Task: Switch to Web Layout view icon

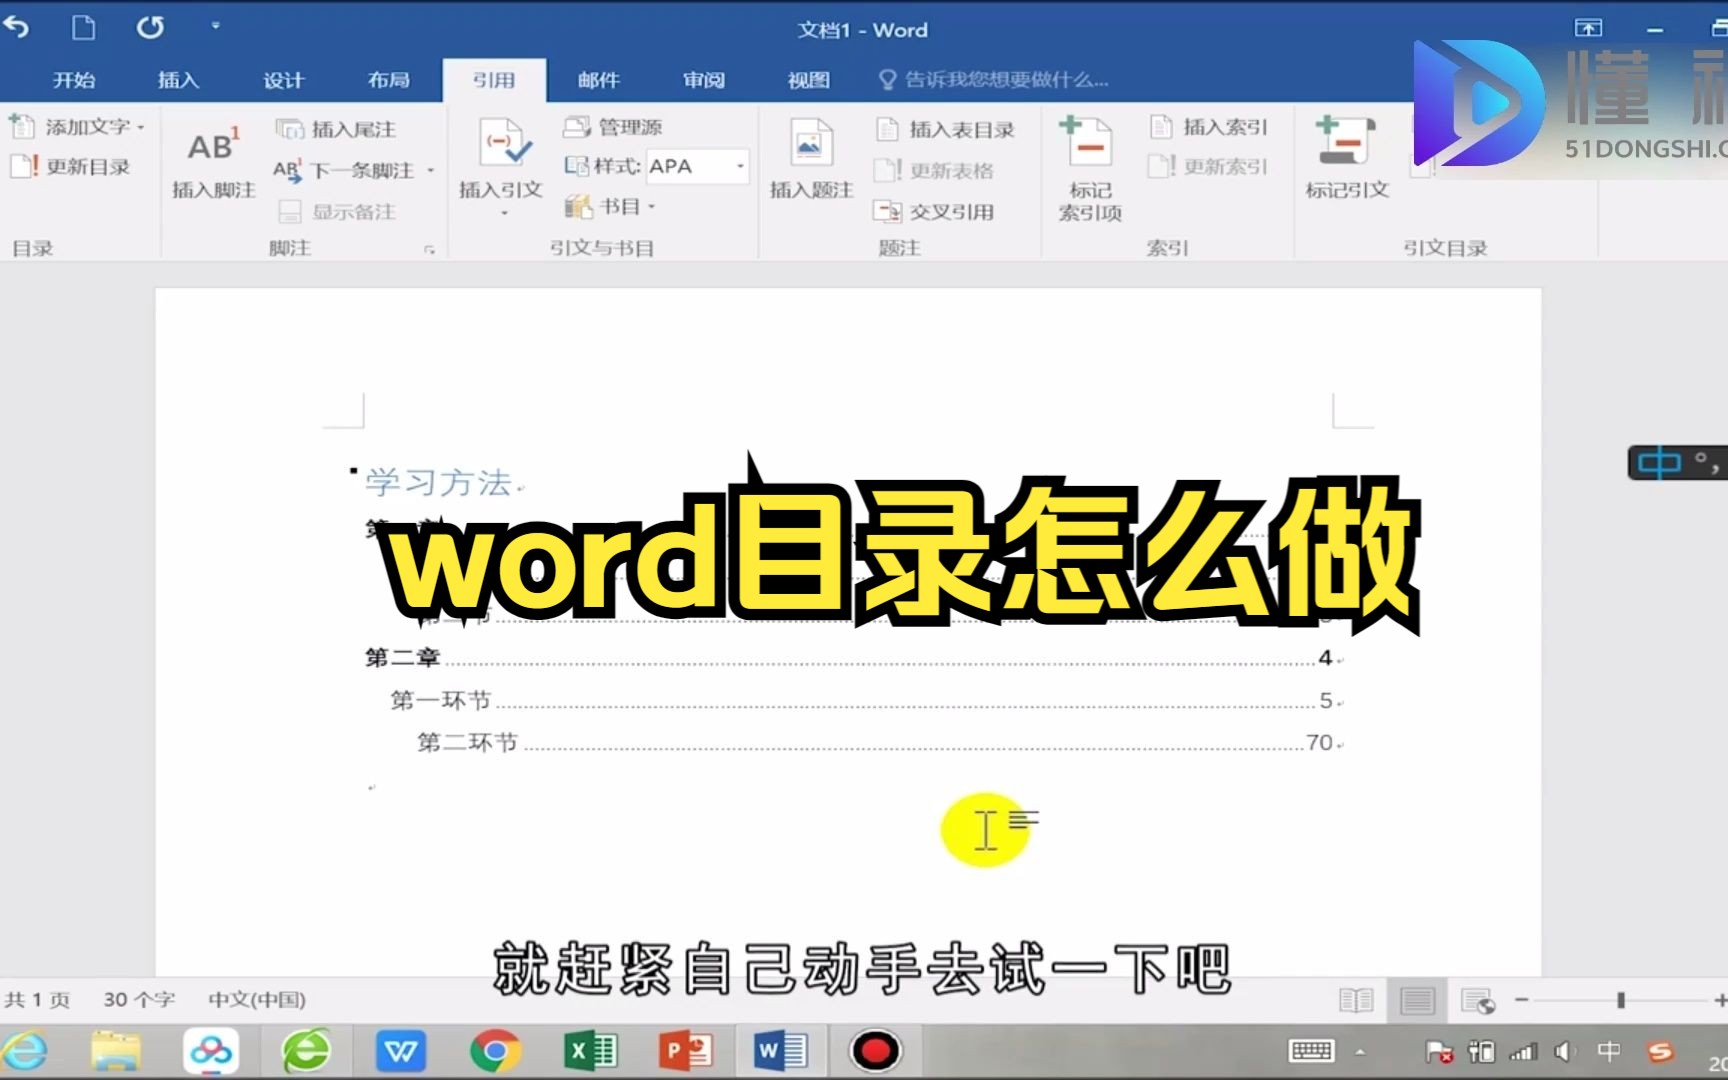Action: (1478, 999)
